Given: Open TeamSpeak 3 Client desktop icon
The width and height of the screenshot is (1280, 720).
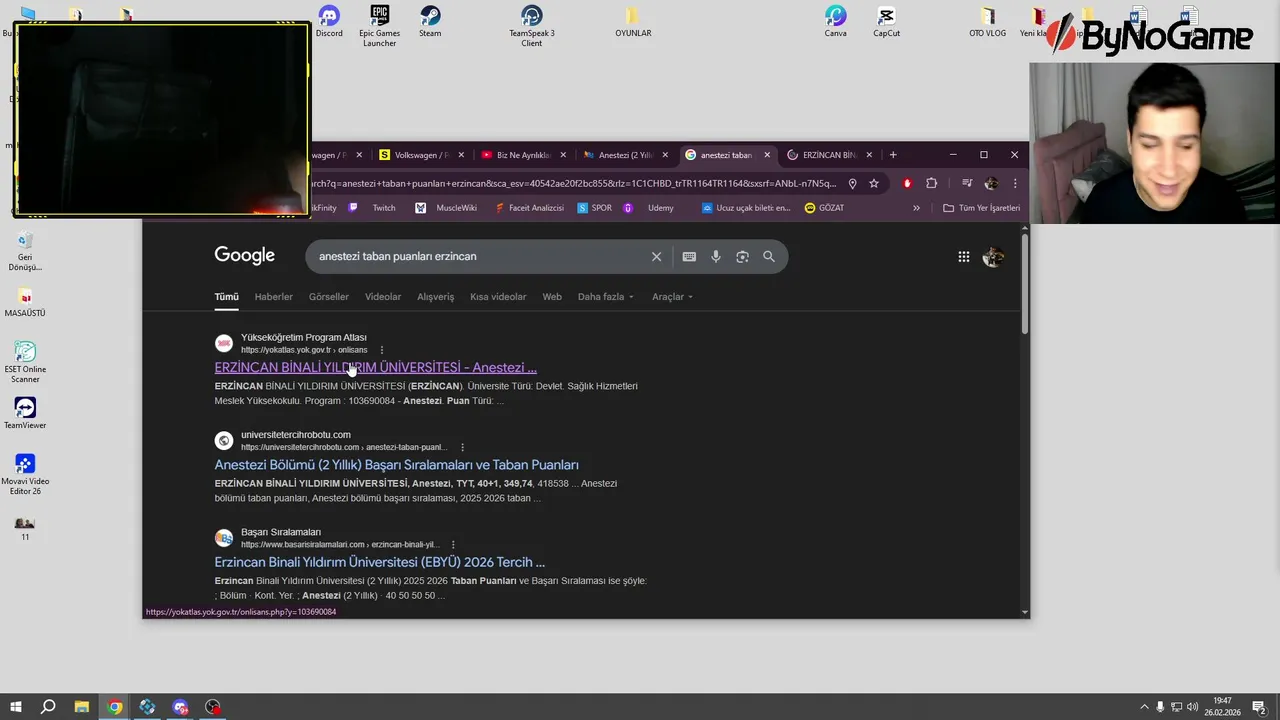Looking at the screenshot, I should pyautogui.click(x=532, y=26).
